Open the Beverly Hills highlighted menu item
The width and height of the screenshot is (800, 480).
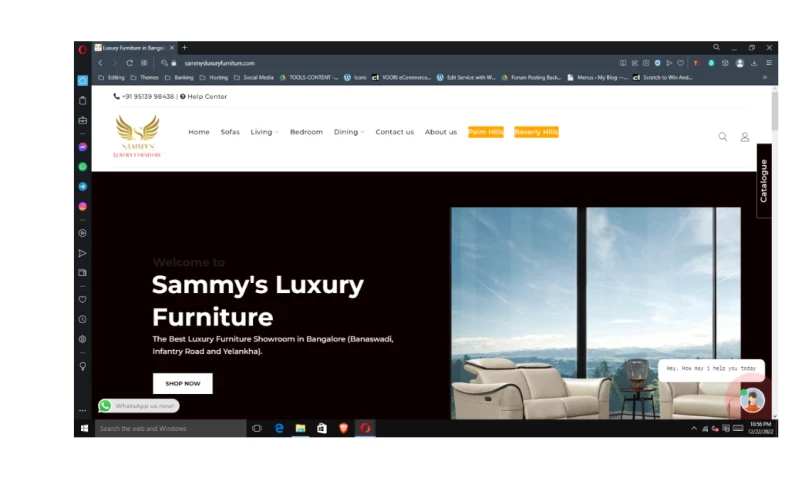tap(536, 132)
